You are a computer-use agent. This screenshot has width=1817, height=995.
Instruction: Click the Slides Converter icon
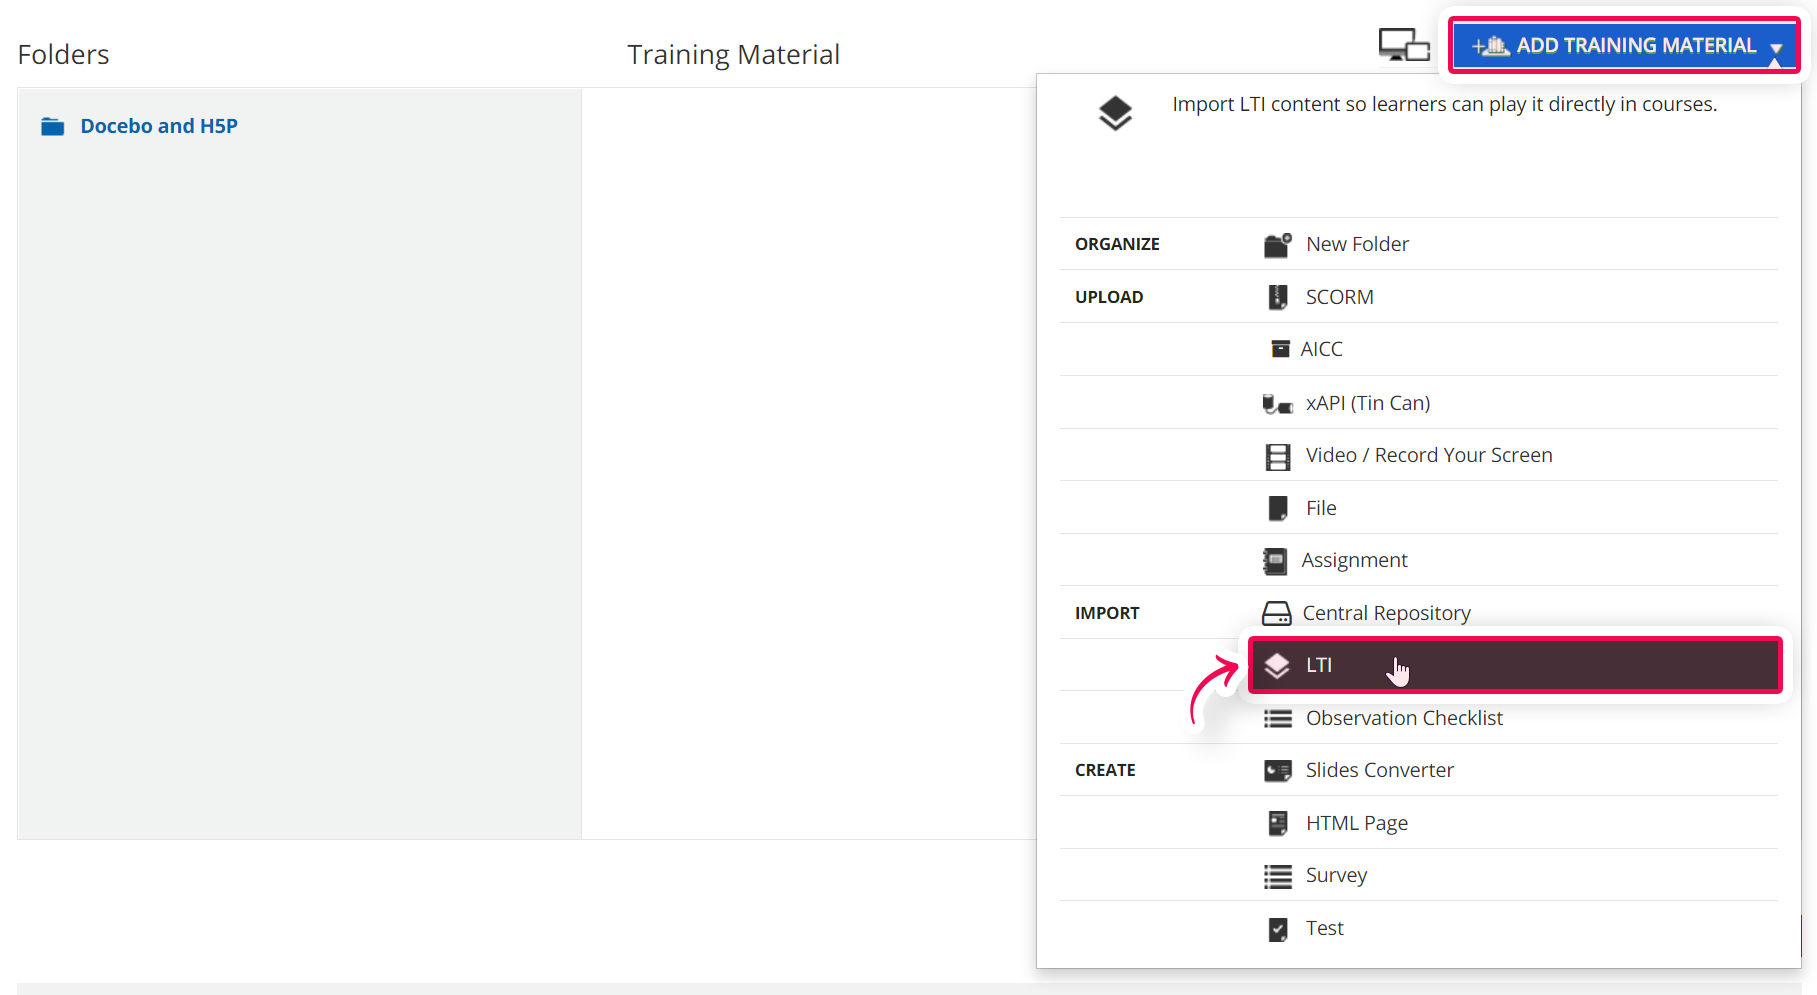click(1278, 771)
